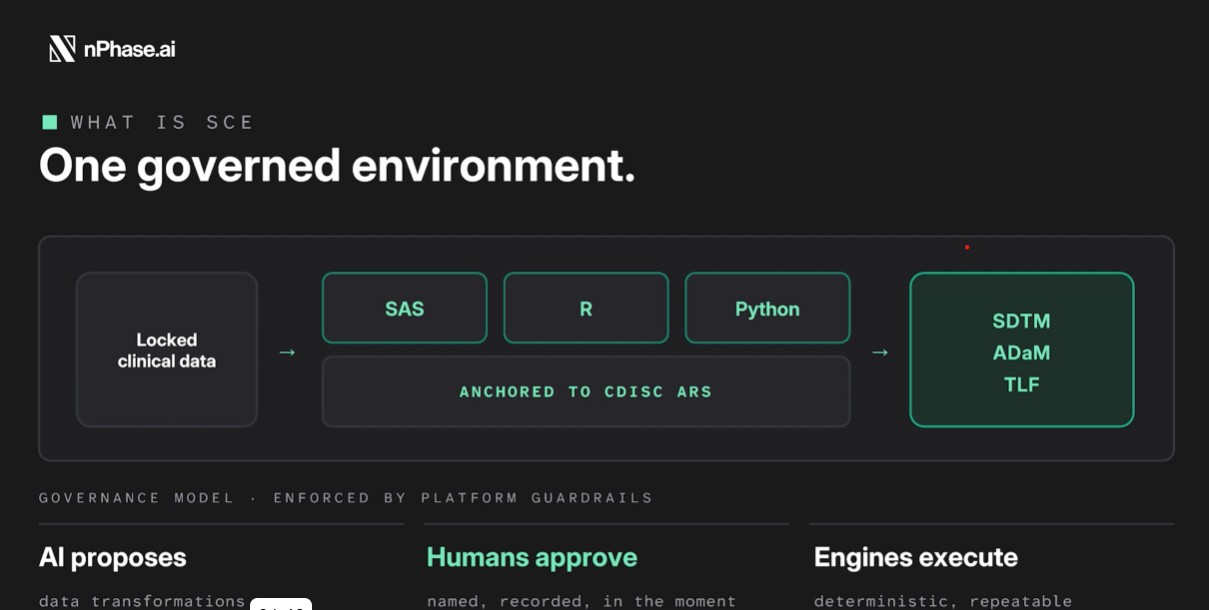Click the green square beside WHAT IS SCE

[49, 122]
